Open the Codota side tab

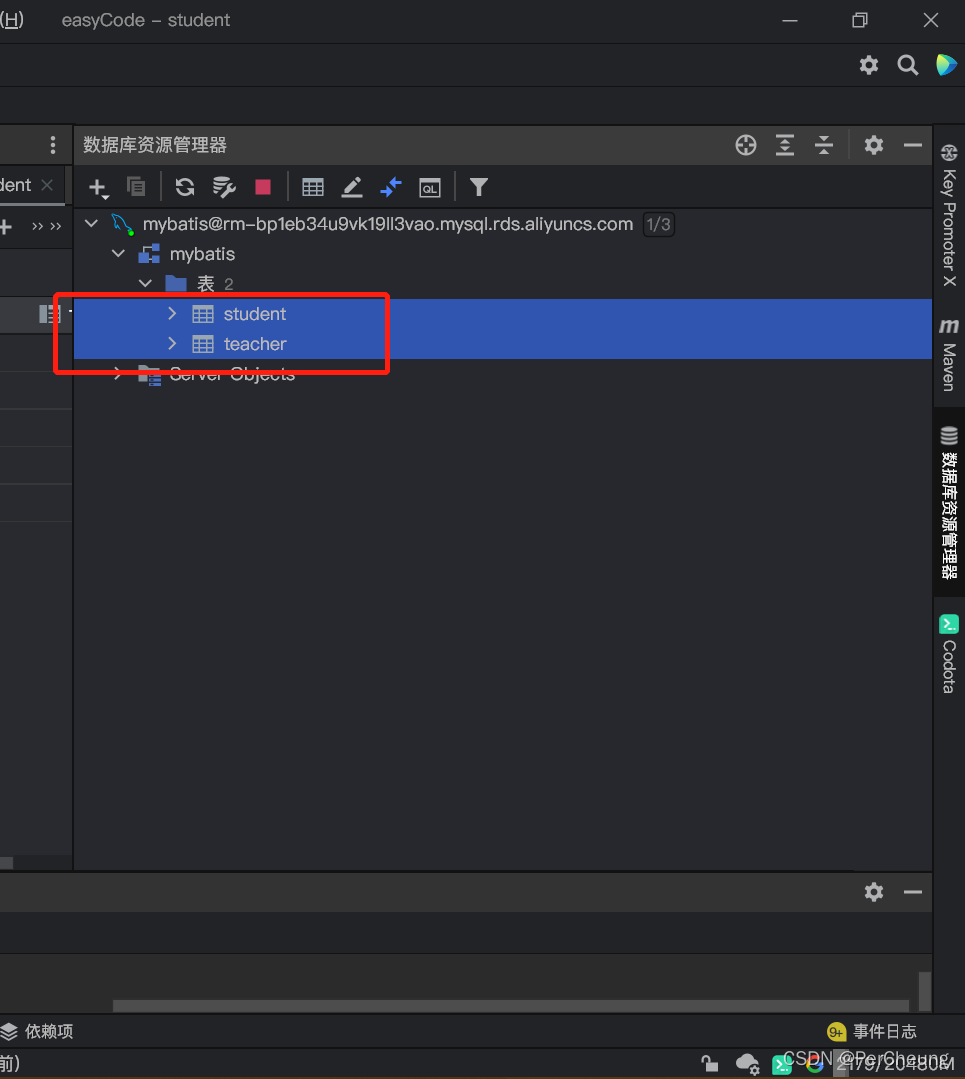(949, 654)
